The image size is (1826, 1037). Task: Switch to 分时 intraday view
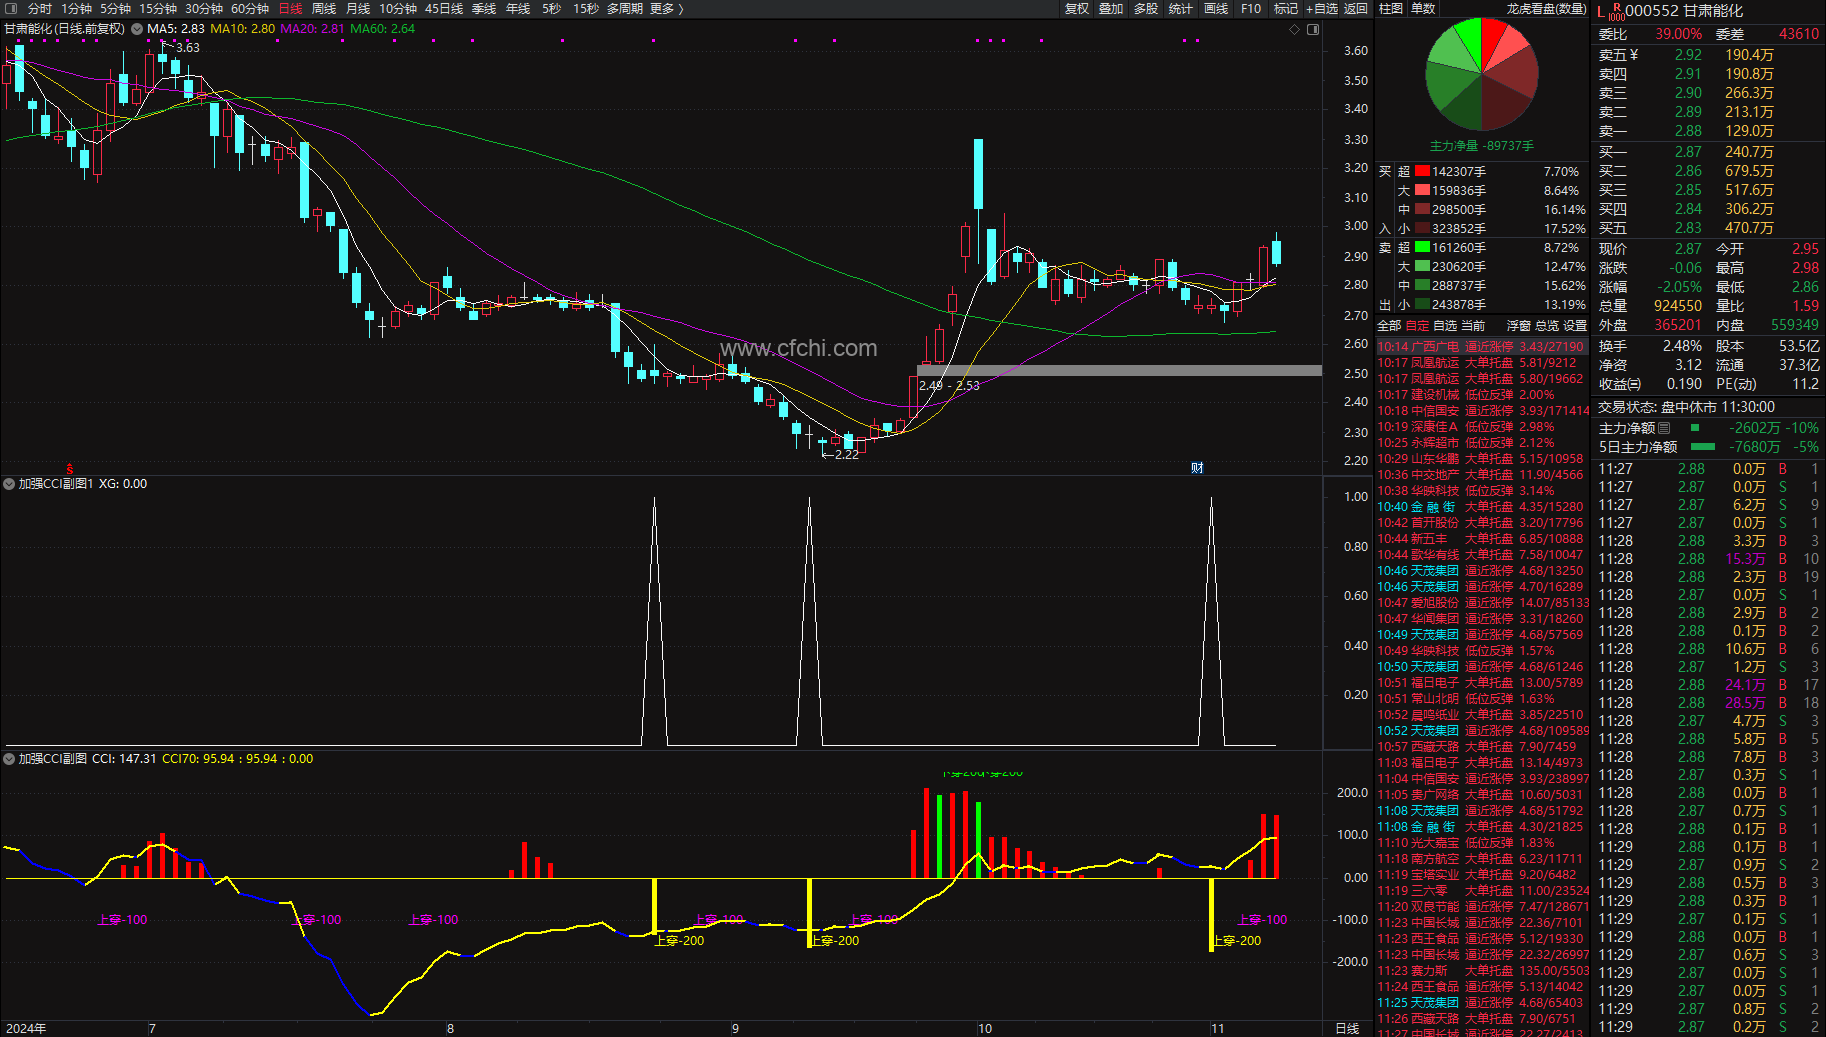tap(40, 8)
